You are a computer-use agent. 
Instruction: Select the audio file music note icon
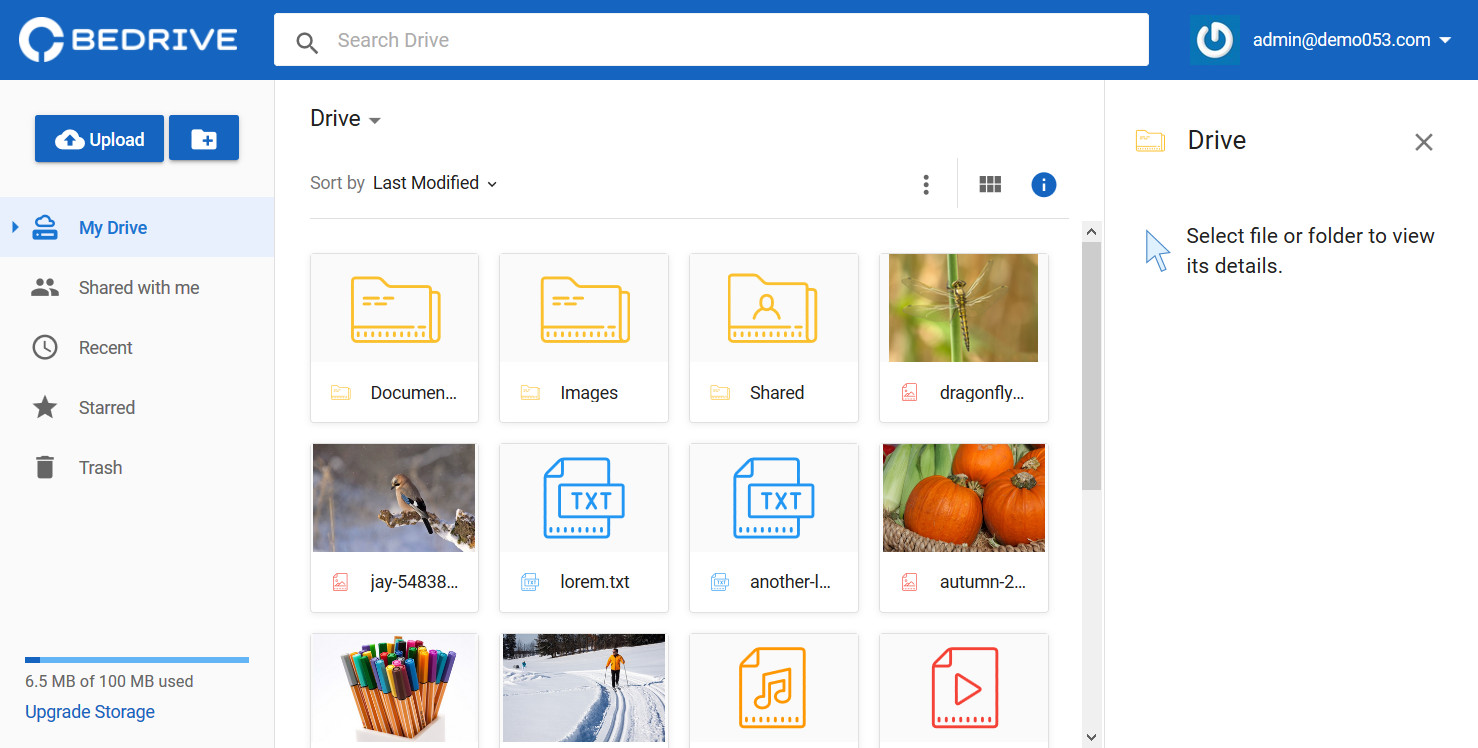click(772, 688)
